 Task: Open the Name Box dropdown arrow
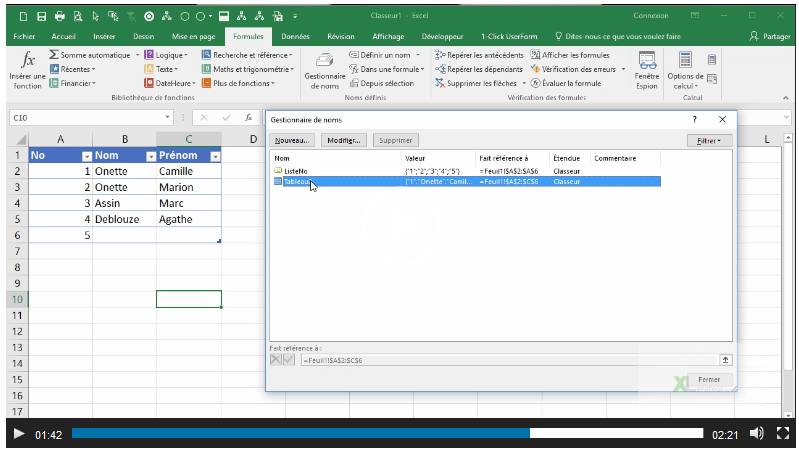pyautogui.click(x=167, y=118)
